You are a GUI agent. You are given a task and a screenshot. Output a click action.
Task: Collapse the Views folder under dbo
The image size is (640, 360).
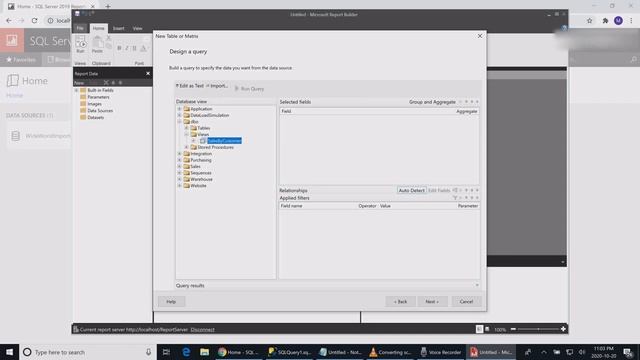pyautogui.click(x=187, y=134)
